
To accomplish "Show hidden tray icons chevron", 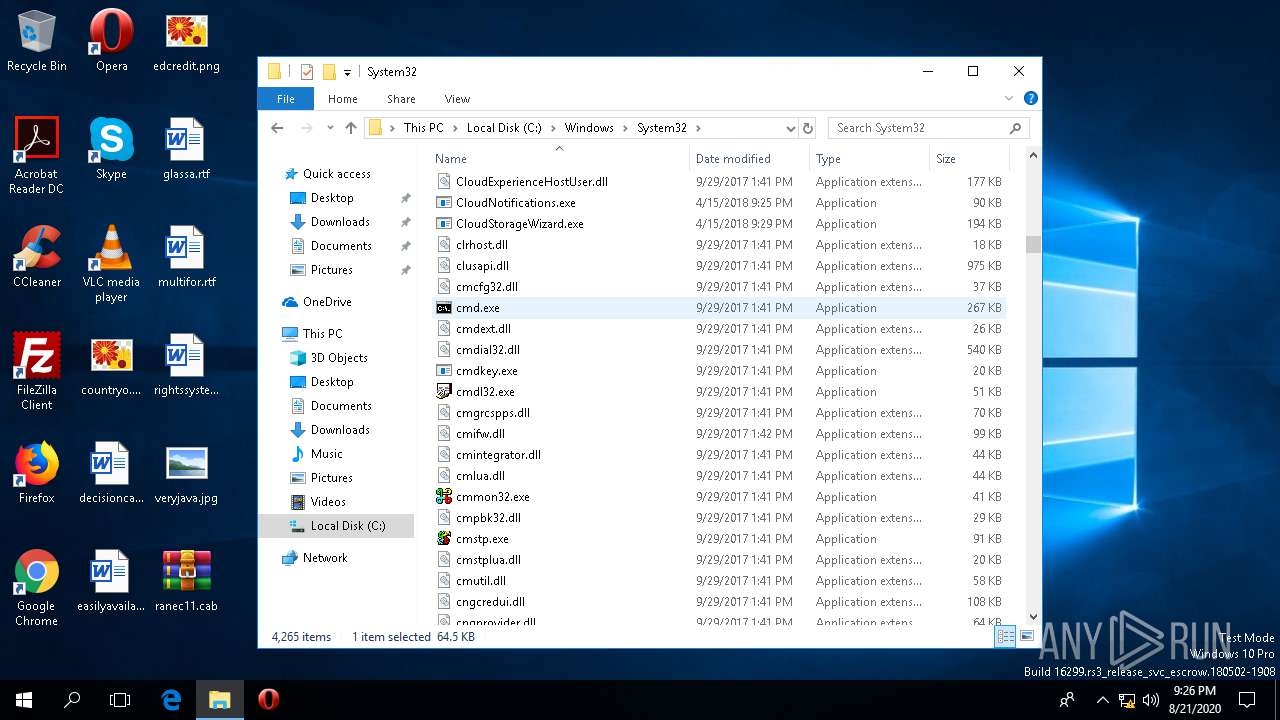I will pyautogui.click(x=1103, y=700).
